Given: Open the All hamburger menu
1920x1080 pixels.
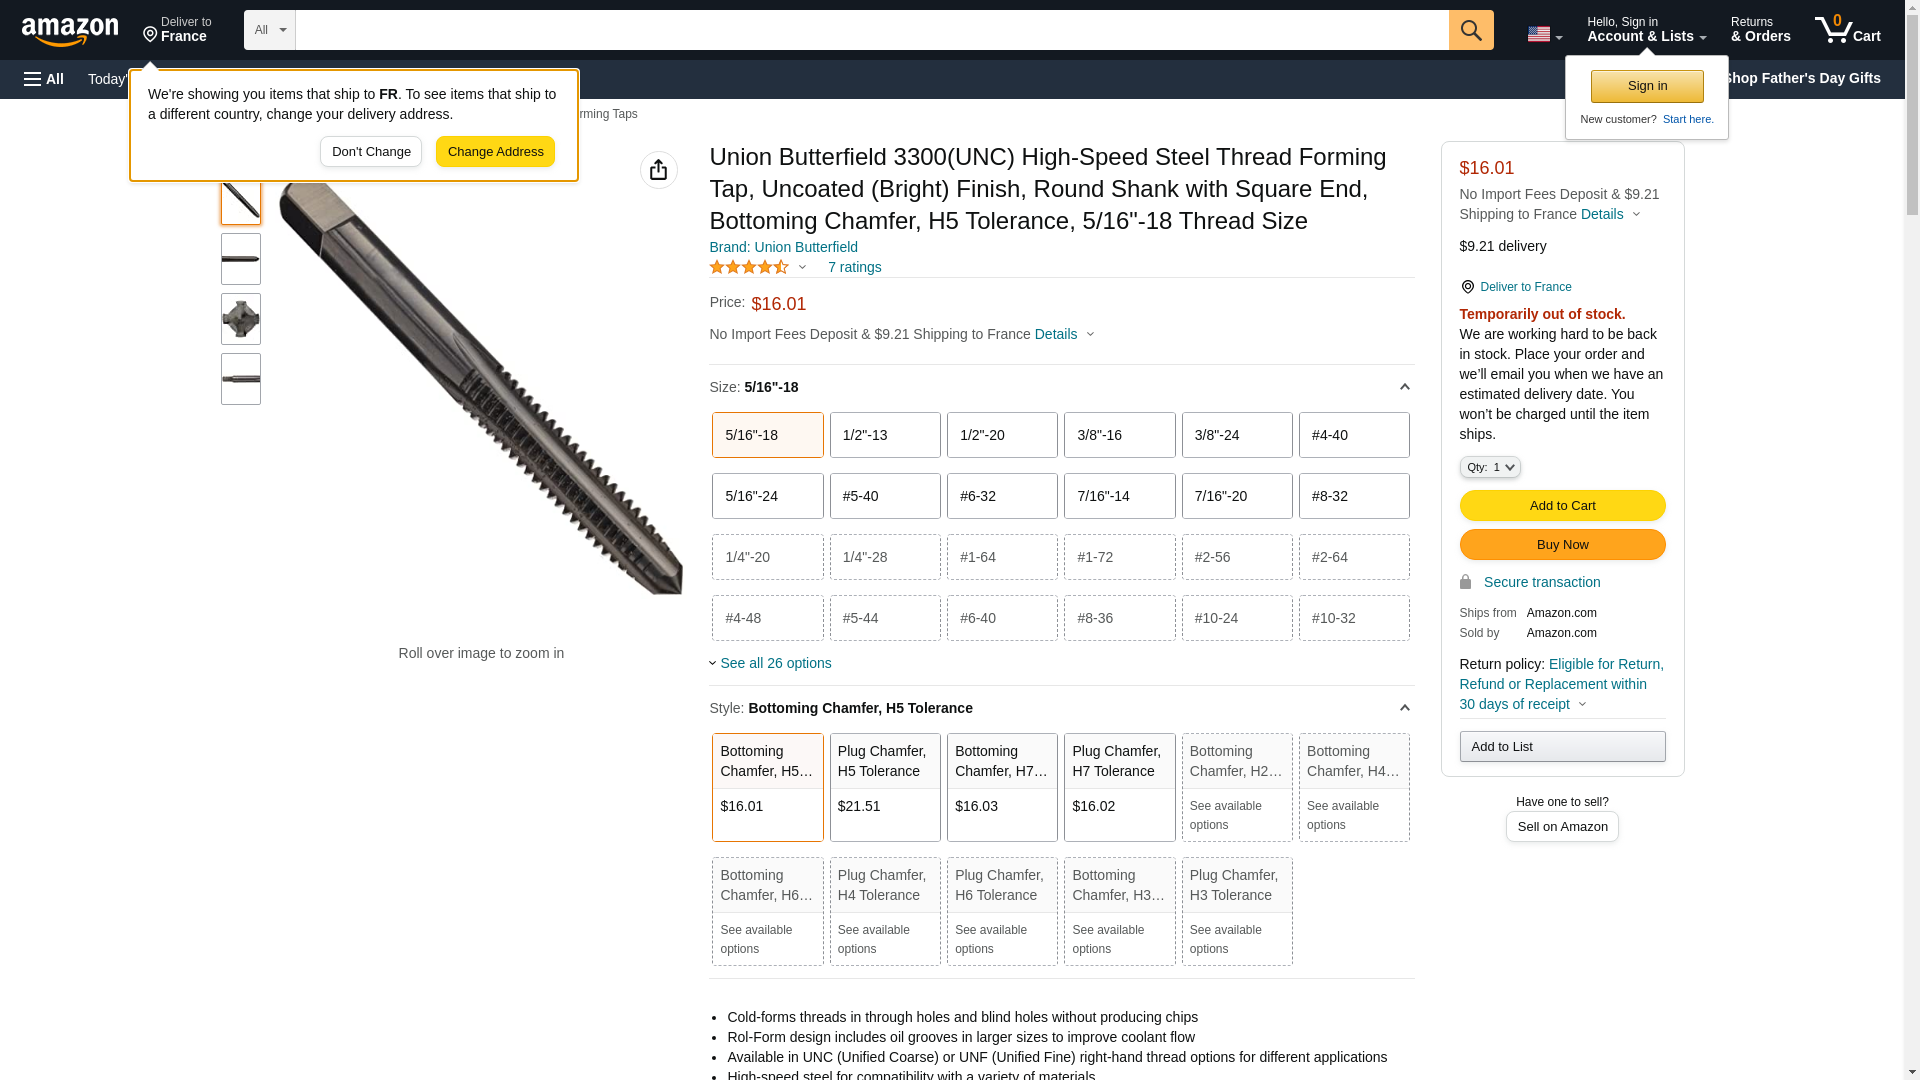Looking at the screenshot, I should click(44, 79).
